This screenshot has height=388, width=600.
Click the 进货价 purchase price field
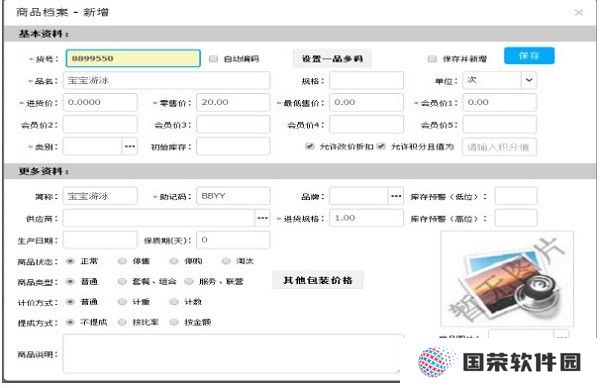point(100,103)
